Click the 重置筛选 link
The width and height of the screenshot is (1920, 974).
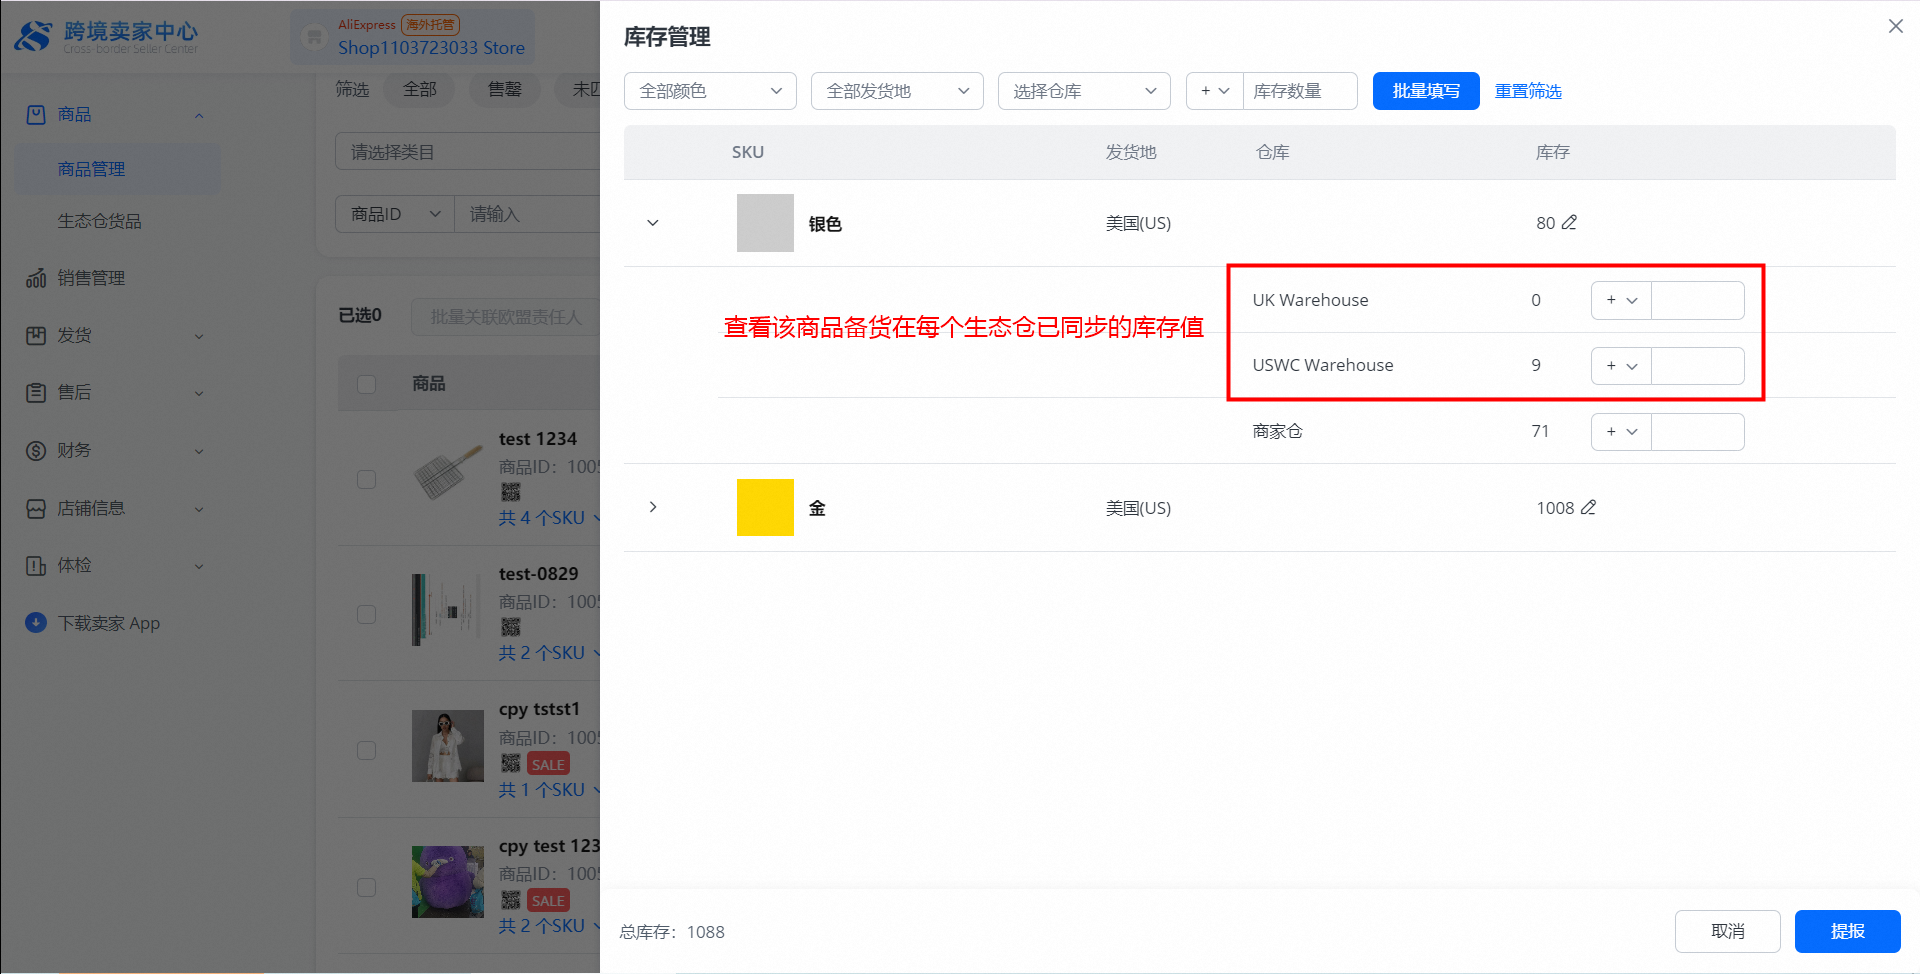tap(1528, 91)
